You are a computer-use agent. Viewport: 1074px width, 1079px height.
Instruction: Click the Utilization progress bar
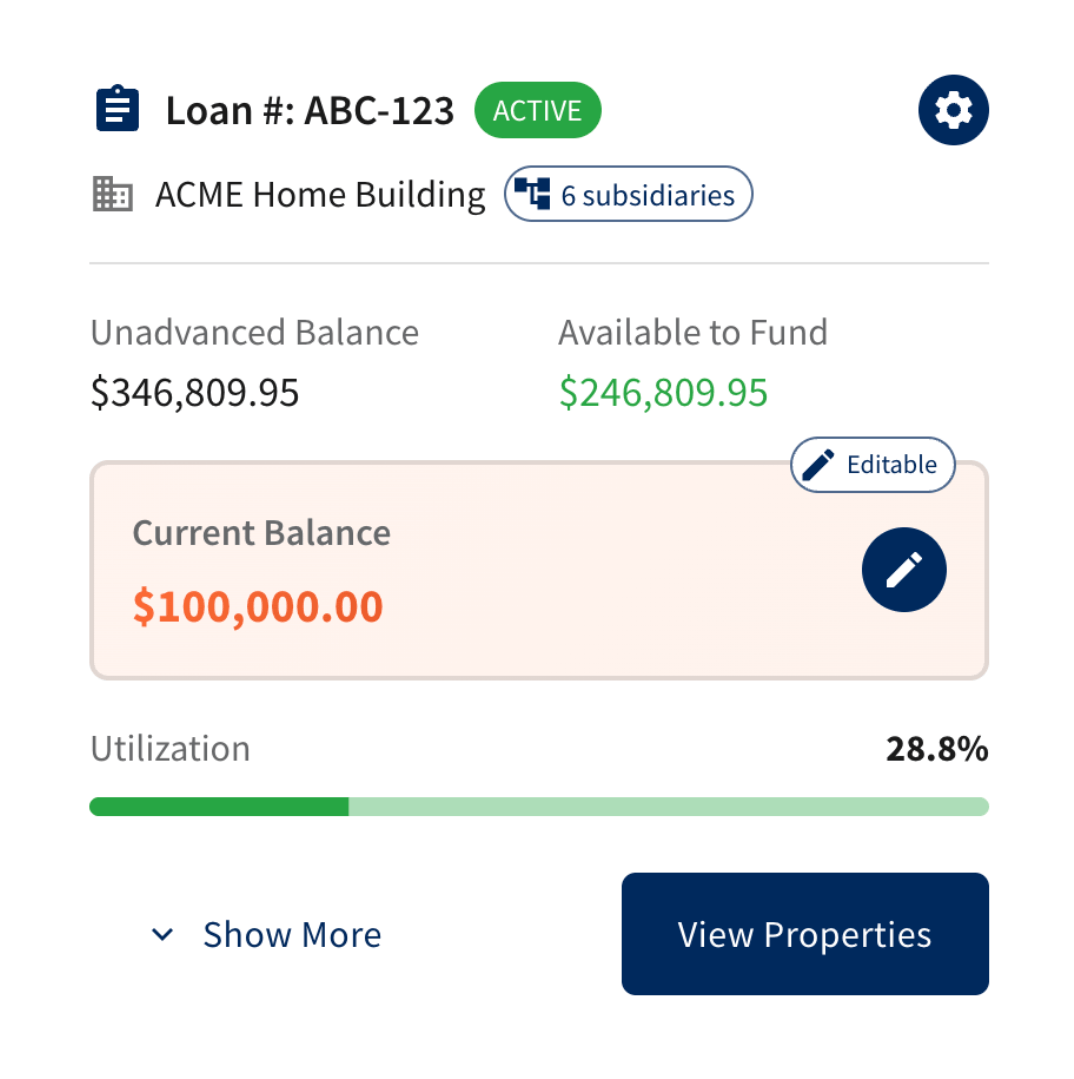[538, 806]
